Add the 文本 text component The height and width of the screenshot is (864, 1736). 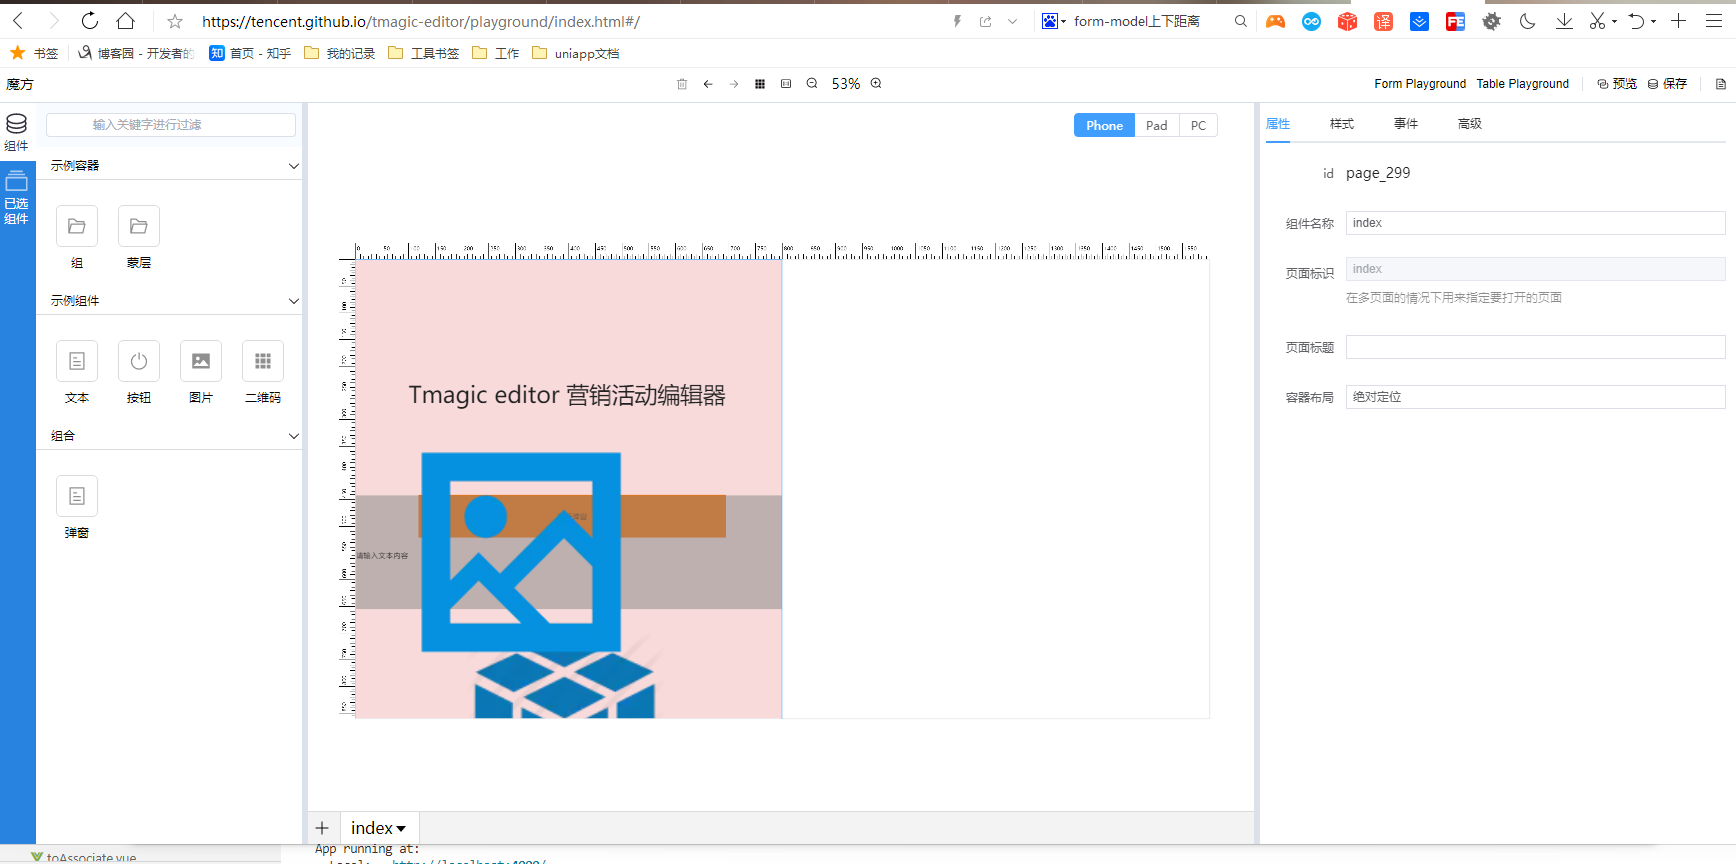tap(77, 373)
